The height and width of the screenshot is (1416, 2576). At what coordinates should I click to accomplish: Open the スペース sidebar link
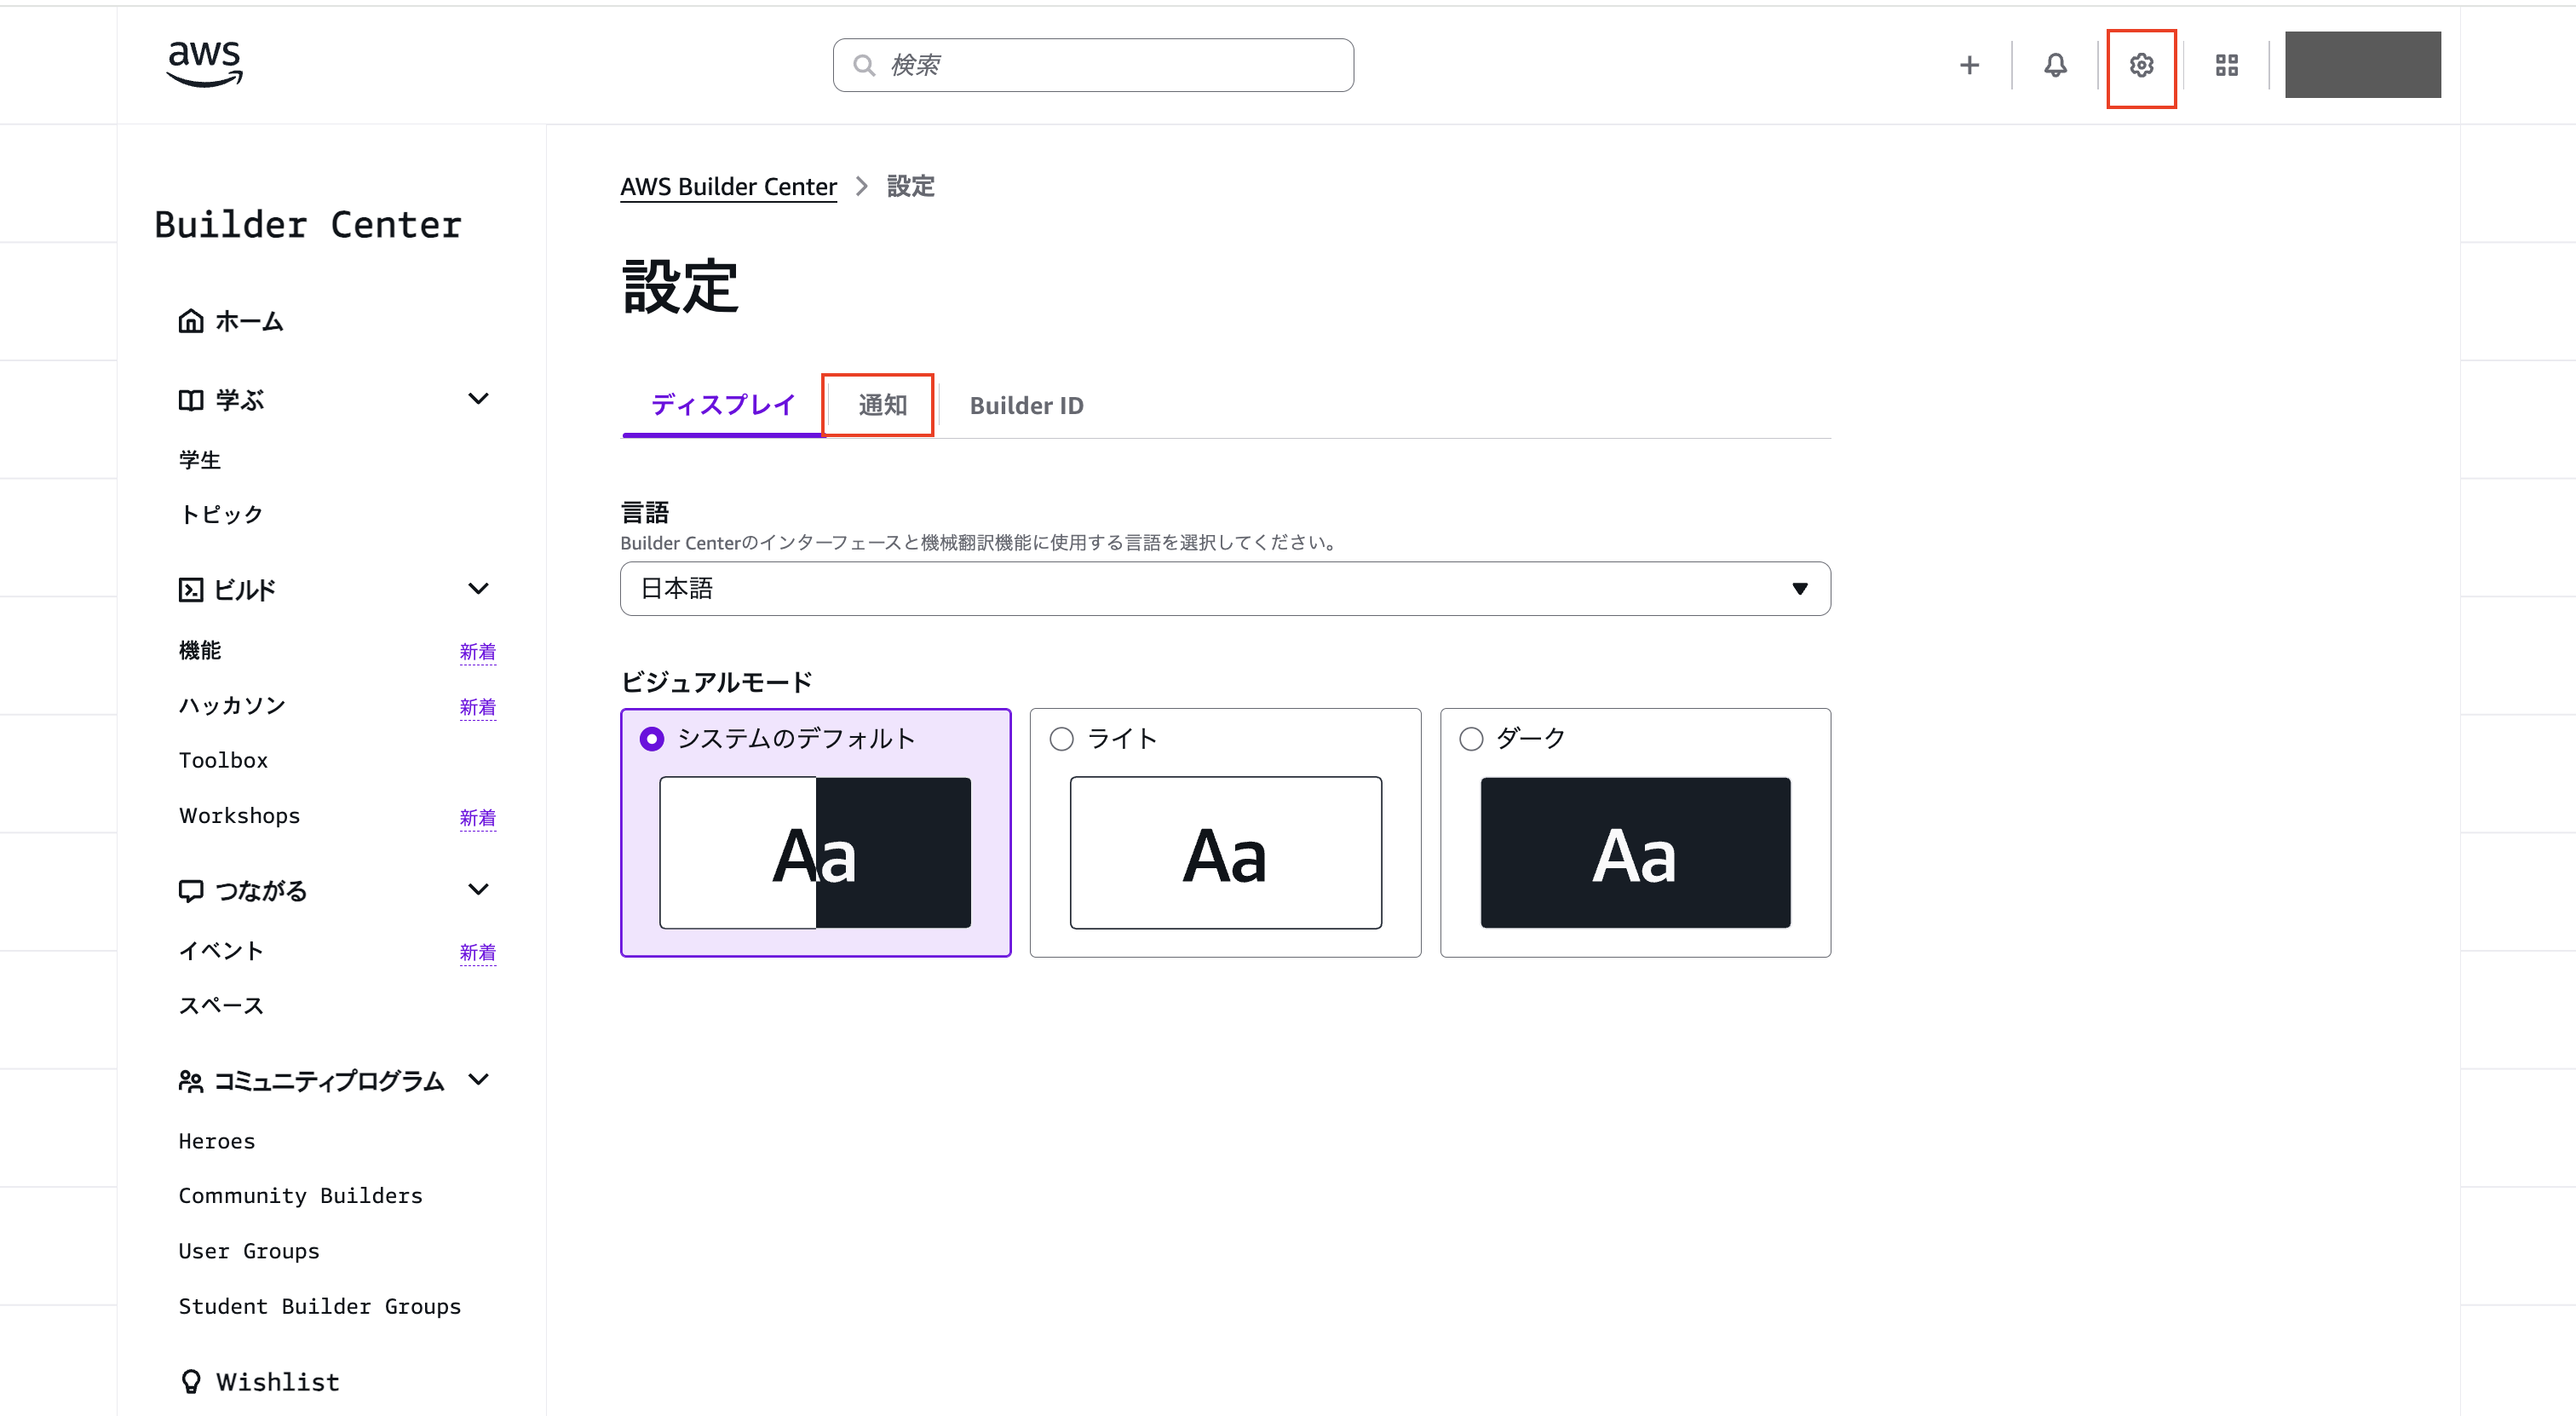coord(221,1006)
